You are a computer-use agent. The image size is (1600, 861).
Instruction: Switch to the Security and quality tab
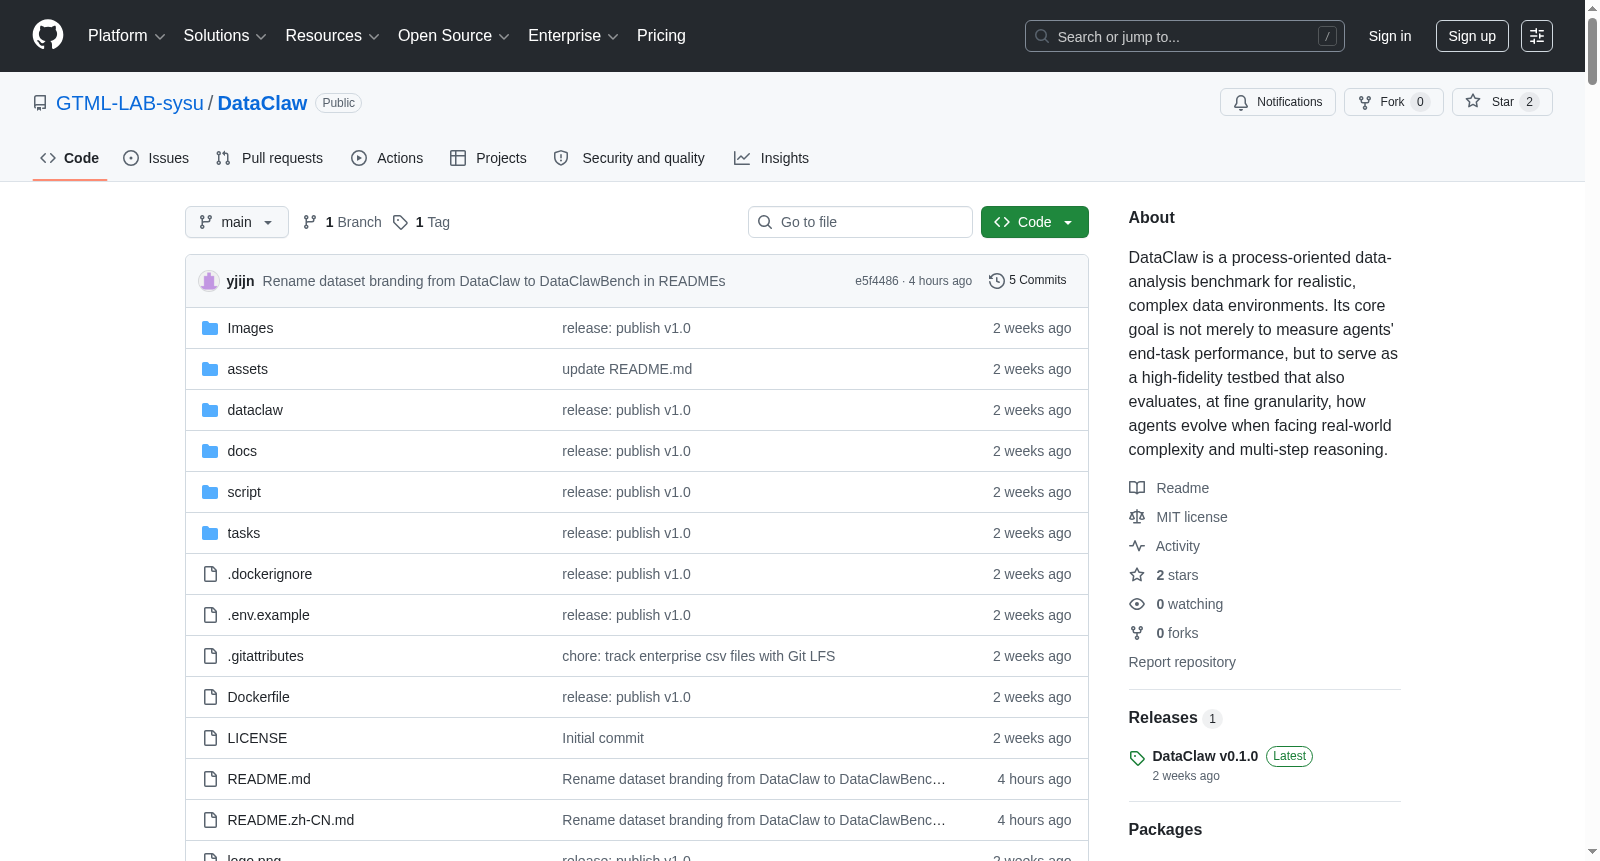click(629, 158)
